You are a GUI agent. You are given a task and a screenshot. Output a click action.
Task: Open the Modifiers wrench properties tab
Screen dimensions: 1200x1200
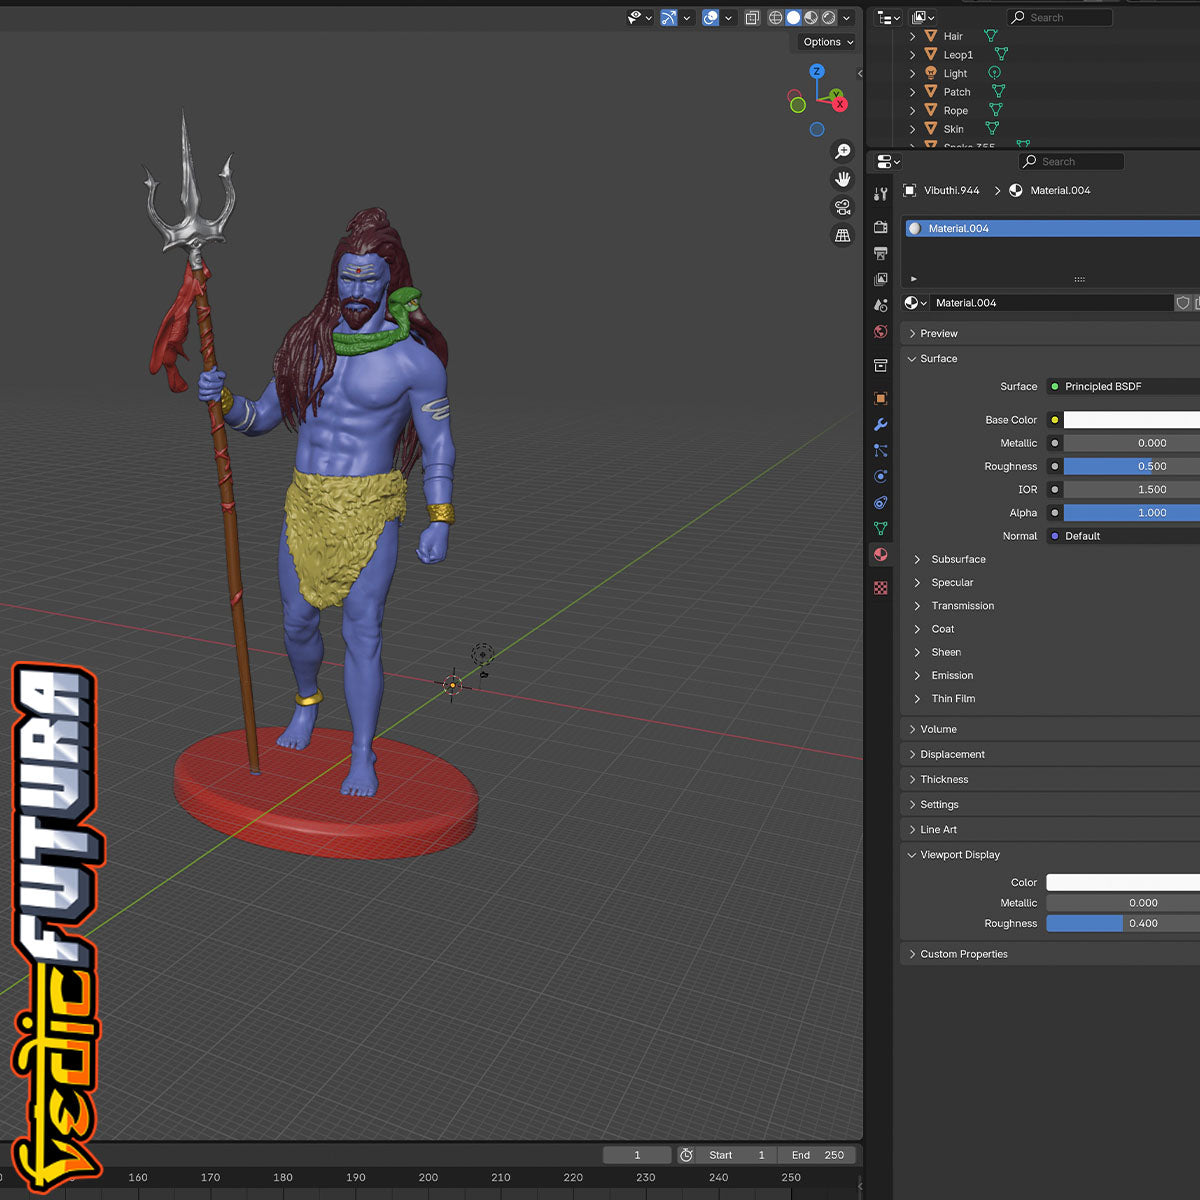[x=881, y=425]
